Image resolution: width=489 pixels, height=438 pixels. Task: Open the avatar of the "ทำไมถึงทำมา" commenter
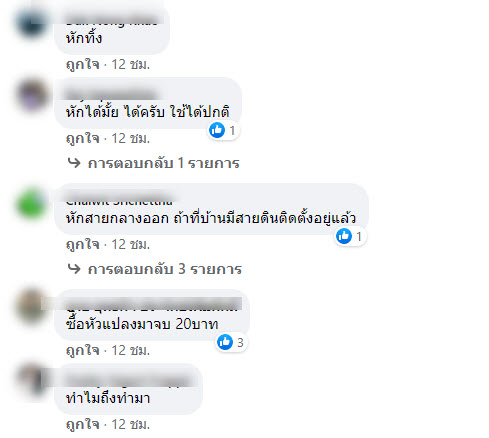point(31,379)
